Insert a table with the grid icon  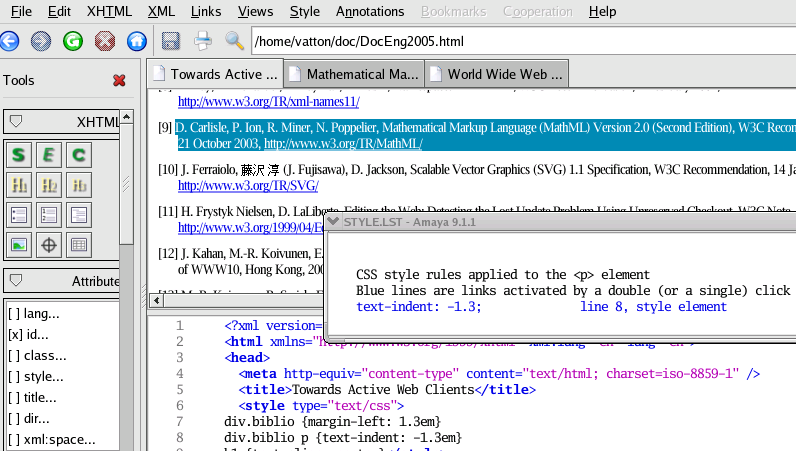[x=79, y=245]
